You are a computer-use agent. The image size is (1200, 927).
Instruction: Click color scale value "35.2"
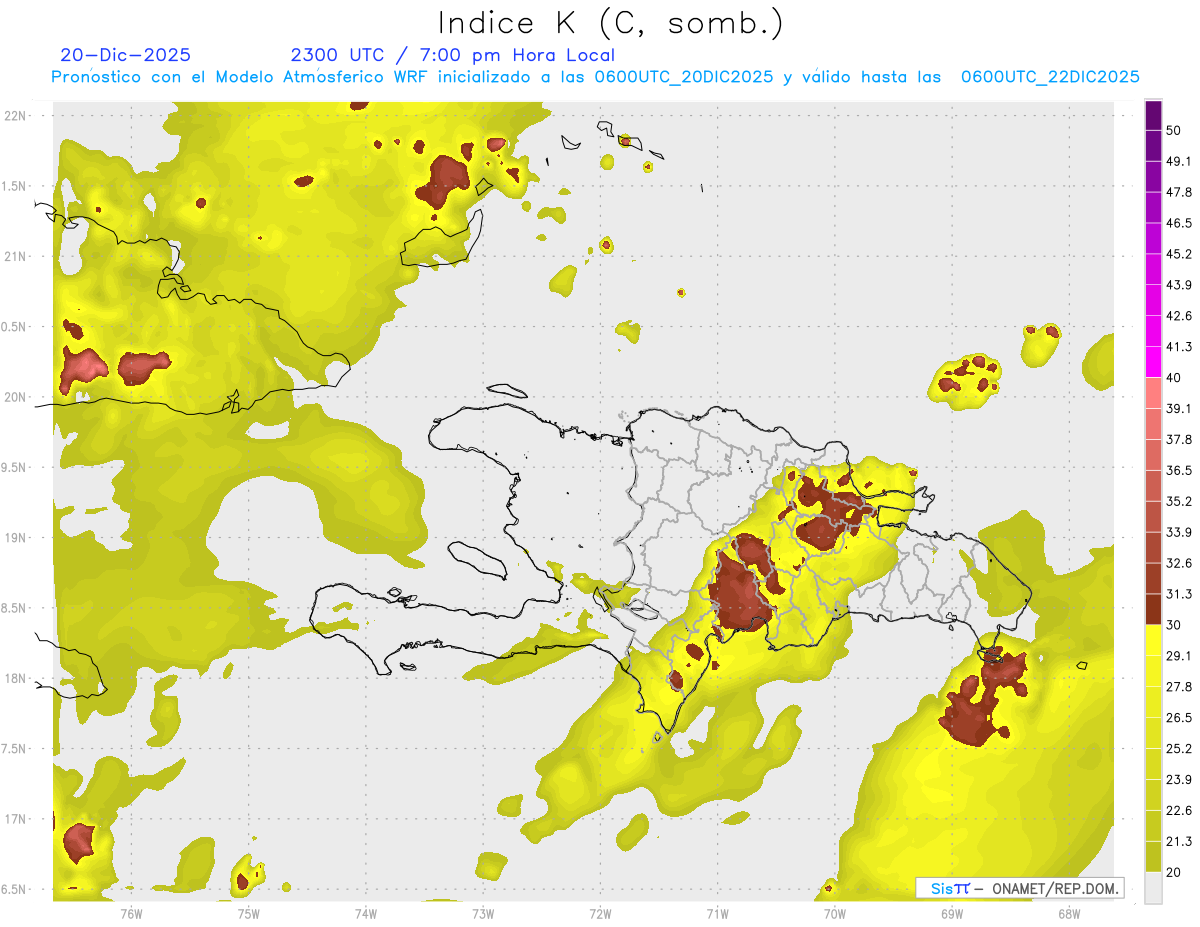coord(1179,501)
